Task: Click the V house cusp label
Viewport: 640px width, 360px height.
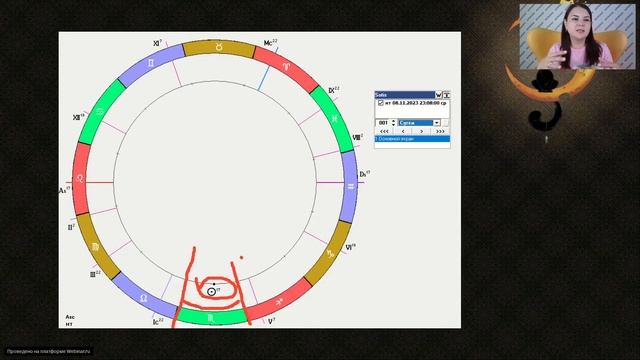Action: click(271, 322)
